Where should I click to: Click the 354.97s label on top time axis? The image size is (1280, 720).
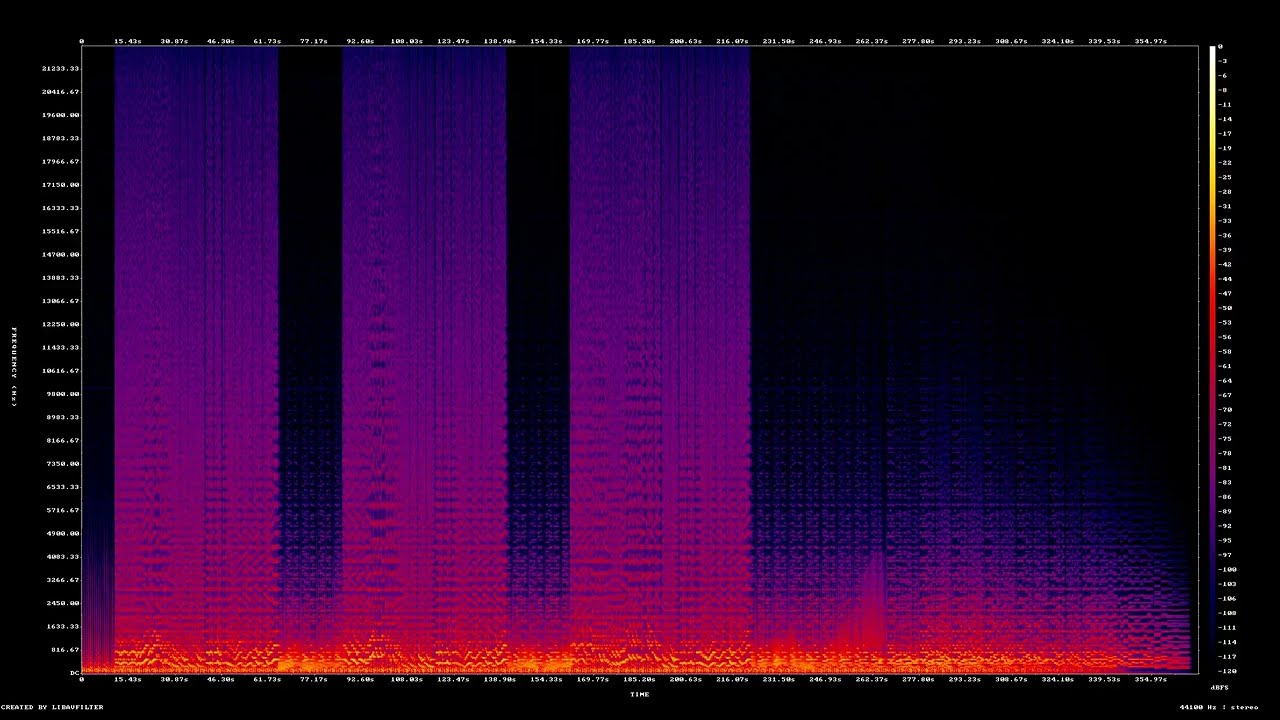click(1150, 41)
